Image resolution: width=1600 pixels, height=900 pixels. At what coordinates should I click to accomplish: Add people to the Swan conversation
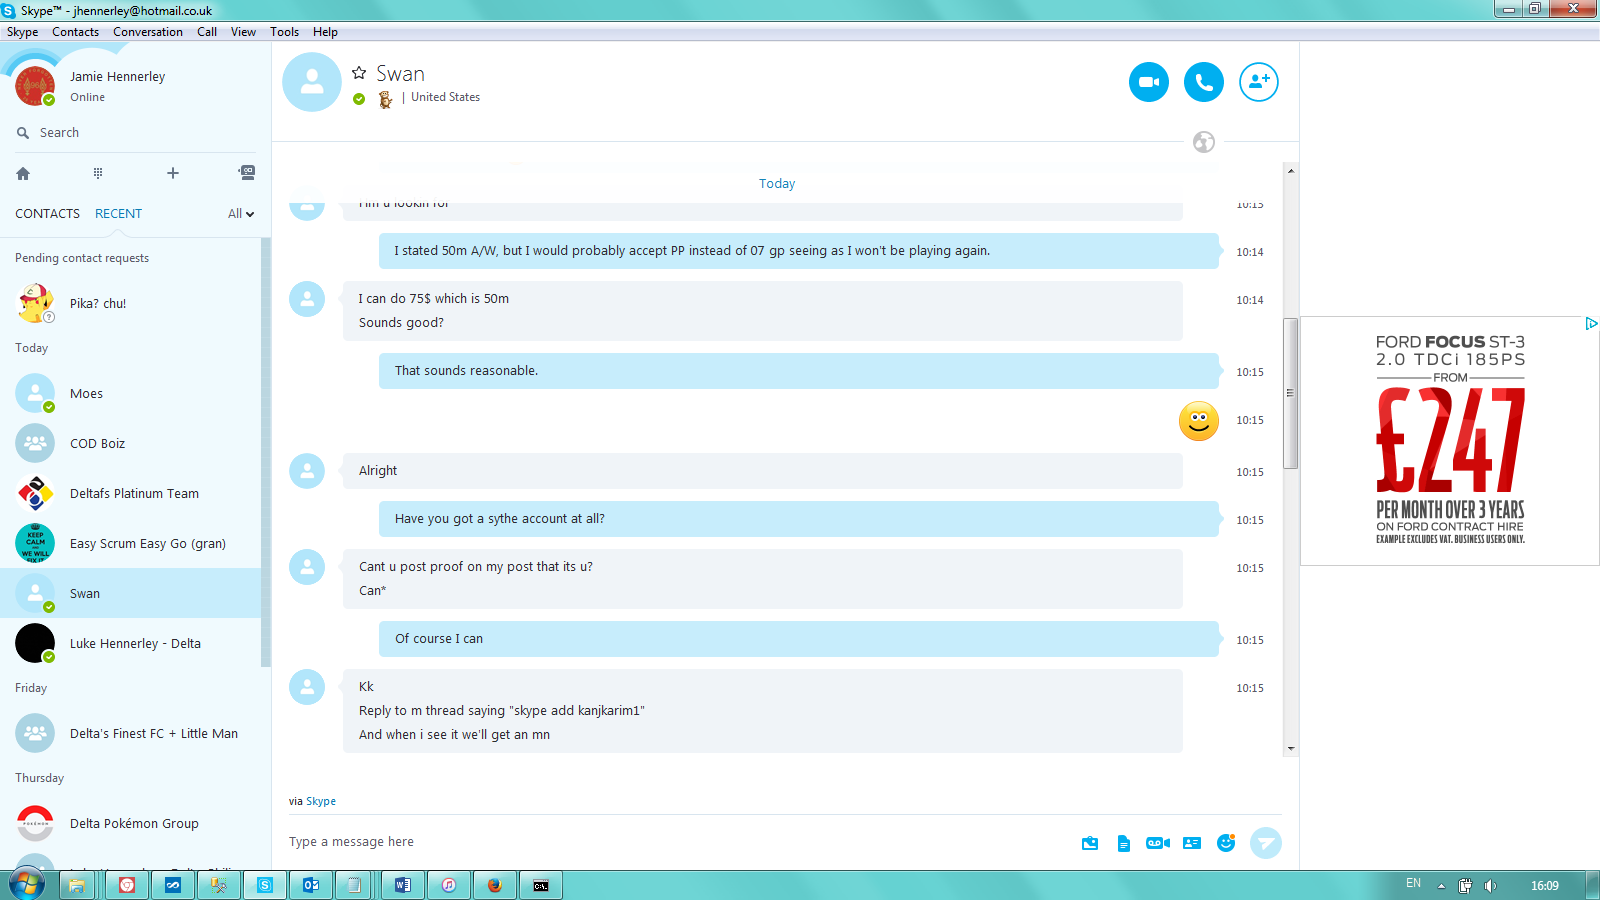(1259, 82)
